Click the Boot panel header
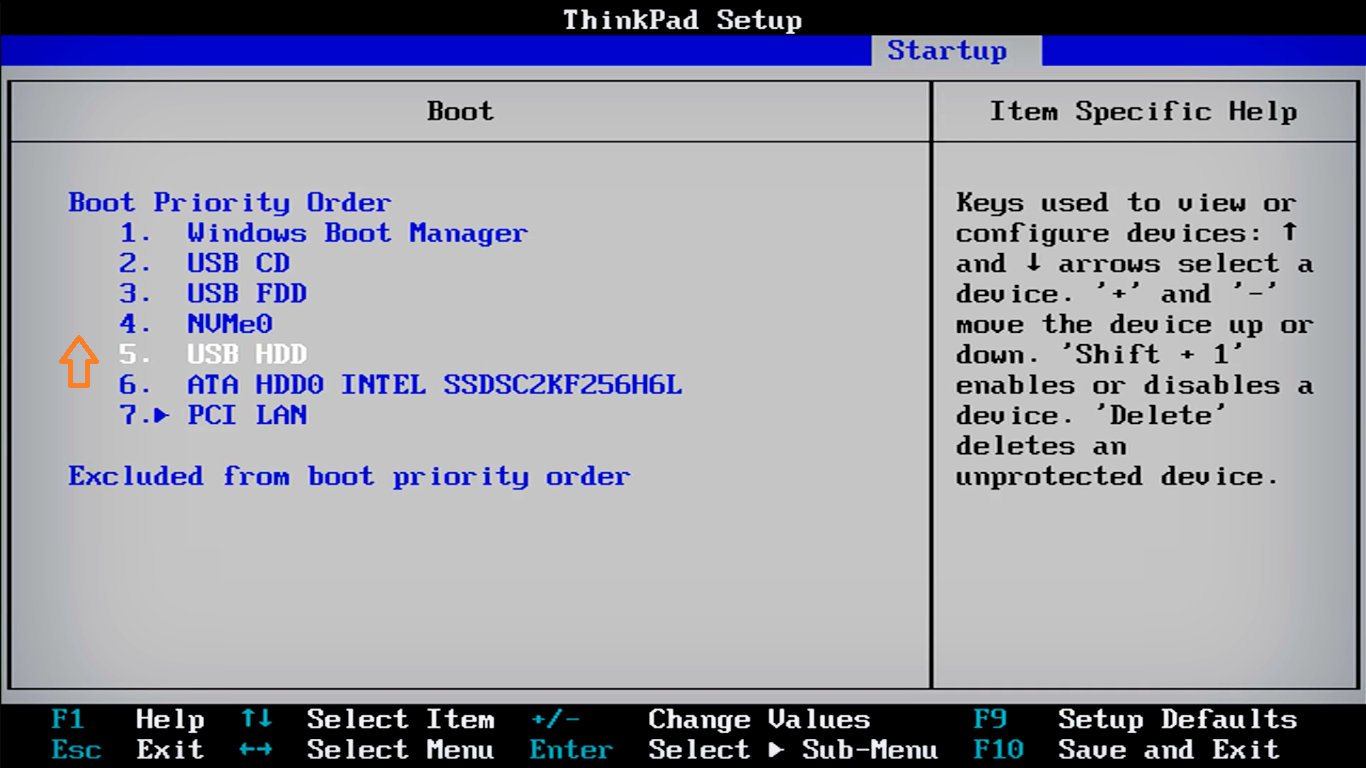 [x=460, y=111]
